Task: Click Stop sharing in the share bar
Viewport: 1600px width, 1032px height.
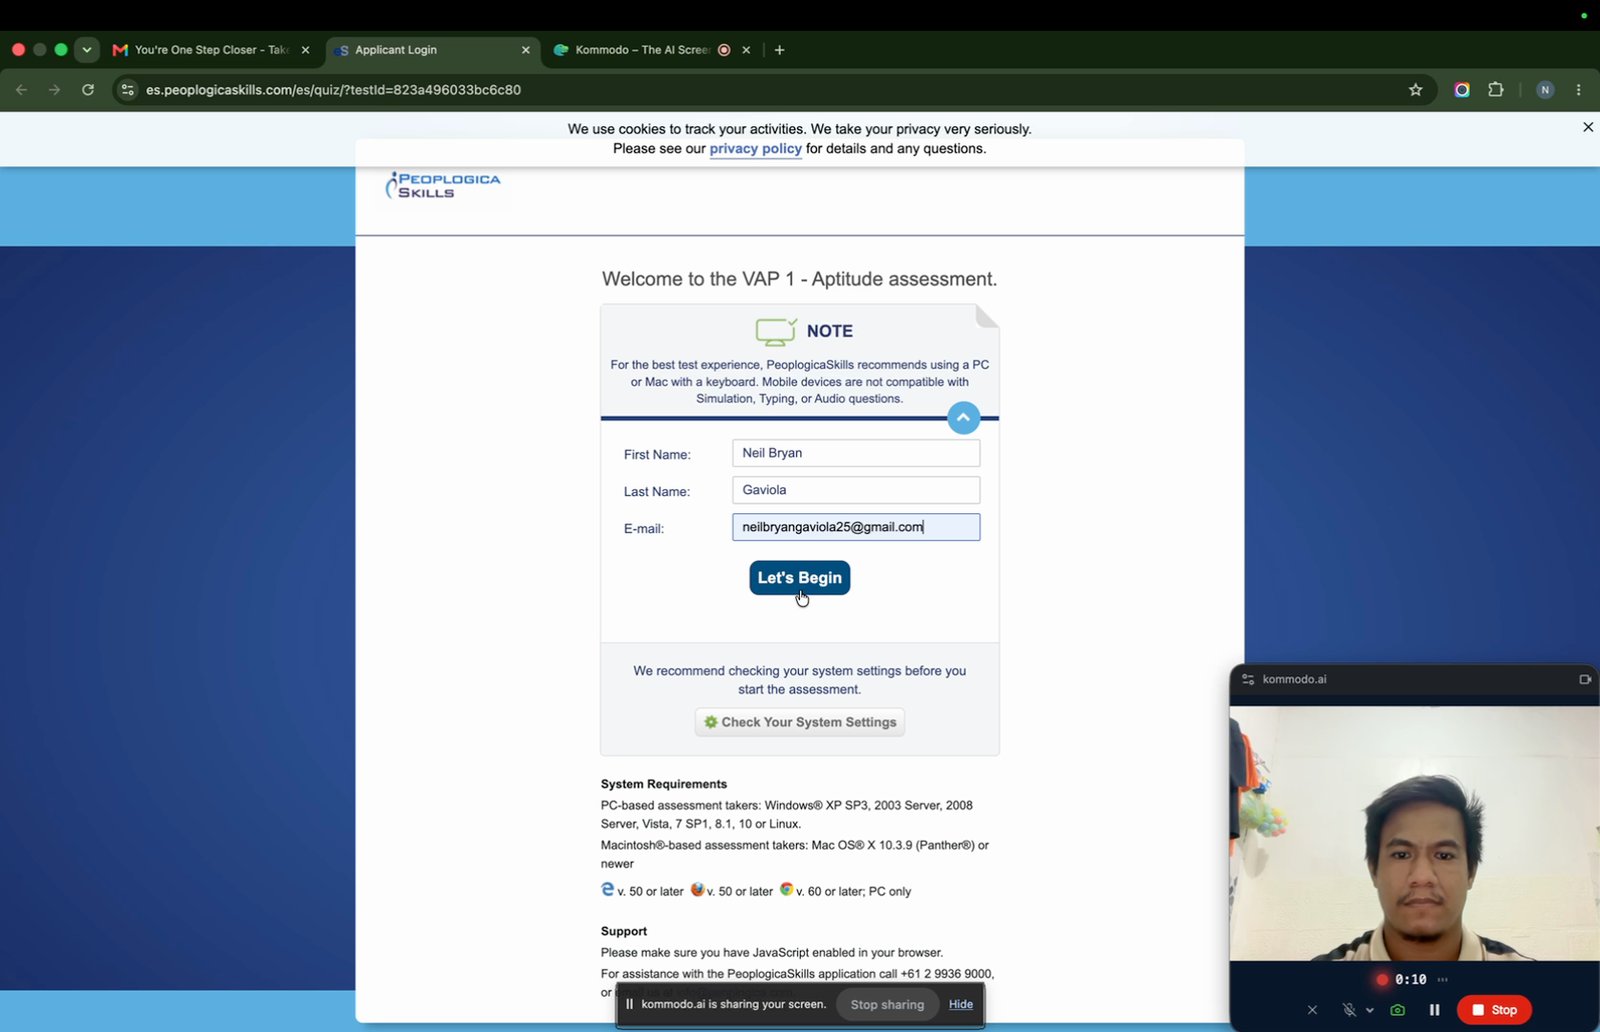Action: [x=887, y=1004]
